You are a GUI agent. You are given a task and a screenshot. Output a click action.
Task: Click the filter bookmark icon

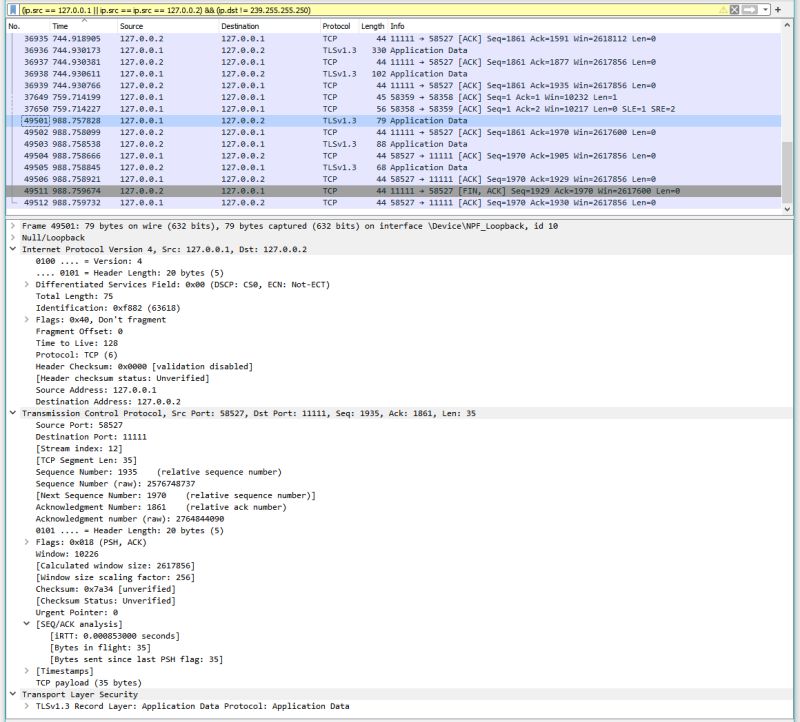point(10,9)
